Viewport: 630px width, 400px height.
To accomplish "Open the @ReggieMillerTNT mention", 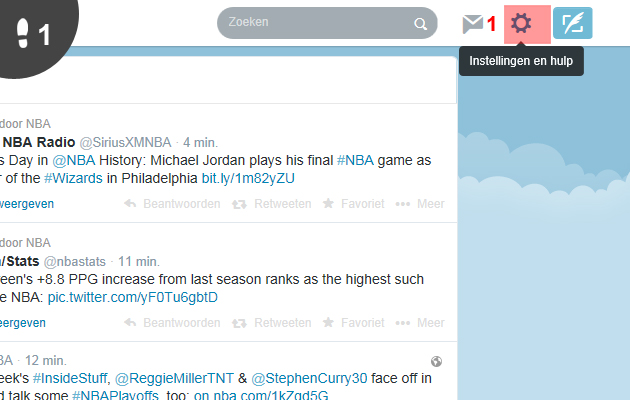I will click(174, 378).
